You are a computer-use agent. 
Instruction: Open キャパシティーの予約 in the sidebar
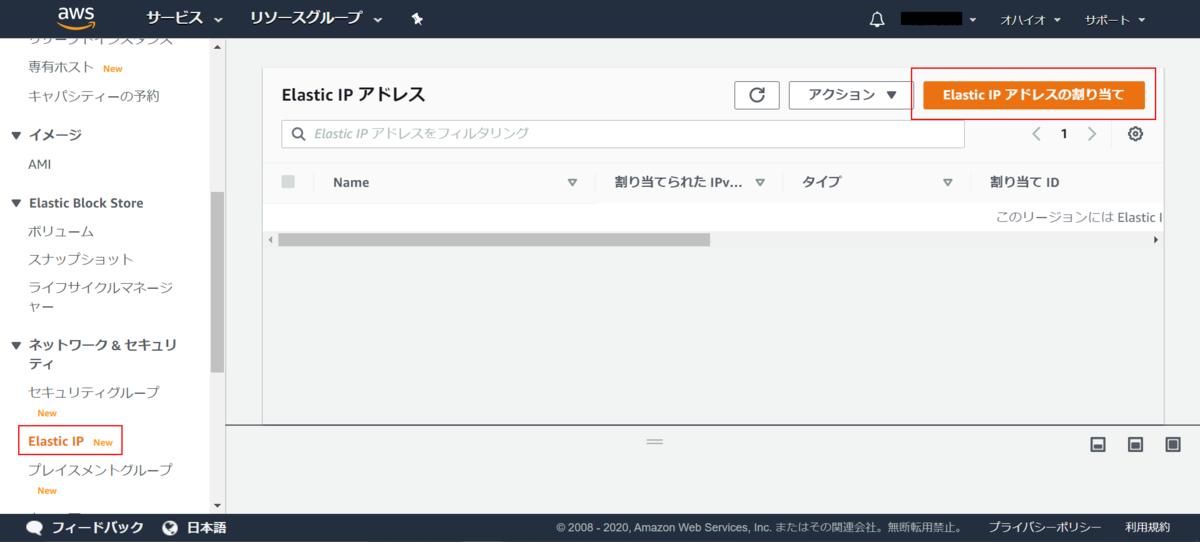(x=94, y=96)
